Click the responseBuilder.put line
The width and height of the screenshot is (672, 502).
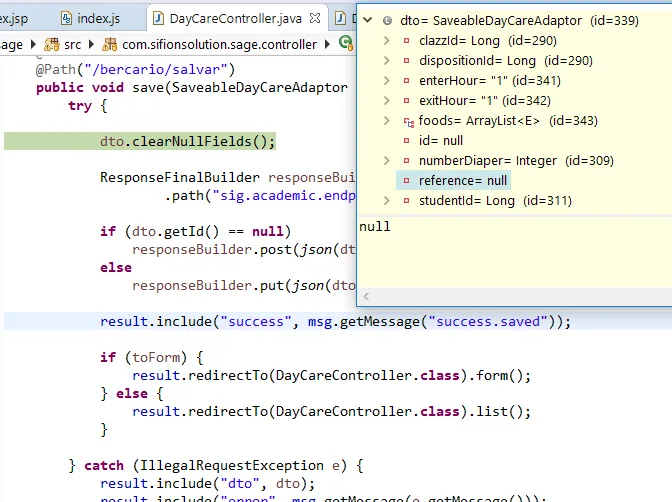(x=243, y=286)
